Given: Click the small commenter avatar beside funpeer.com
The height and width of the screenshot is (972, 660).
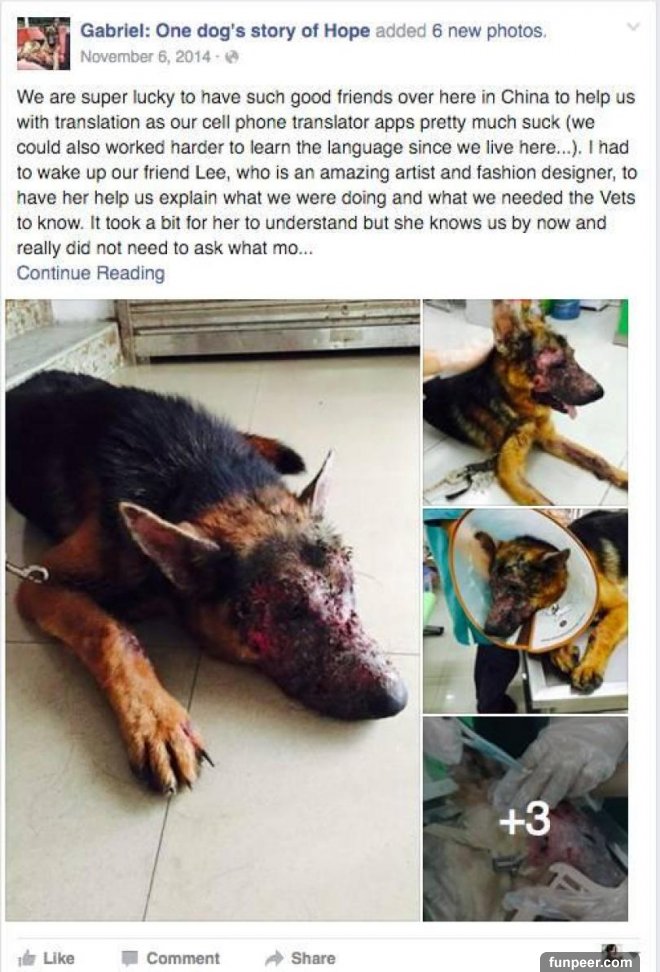Looking at the screenshot, I should click(x=612, y=949).
